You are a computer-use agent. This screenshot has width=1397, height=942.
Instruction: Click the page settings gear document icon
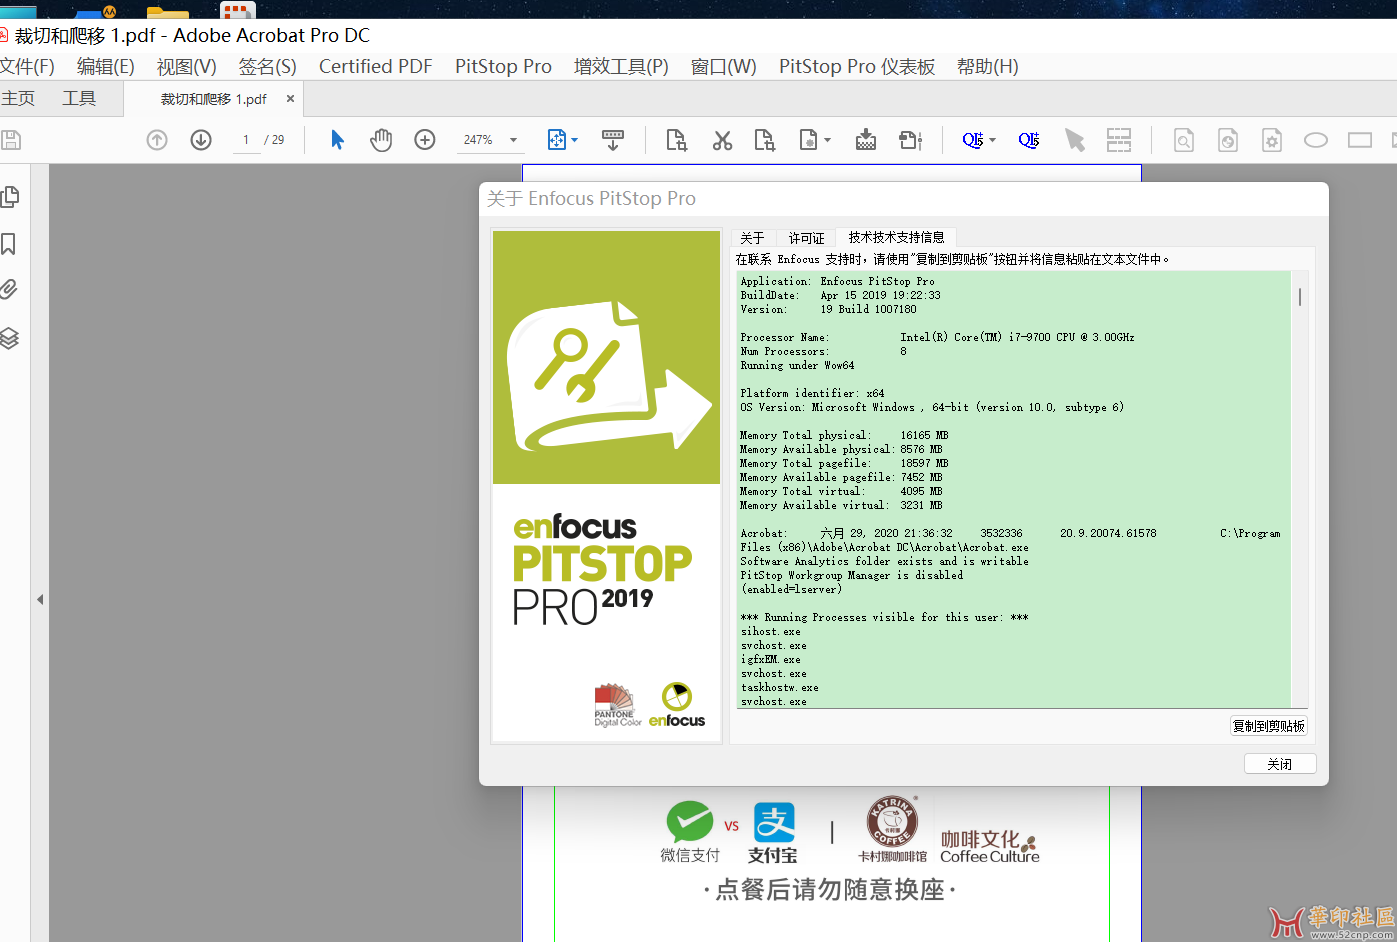pos(808,140)
